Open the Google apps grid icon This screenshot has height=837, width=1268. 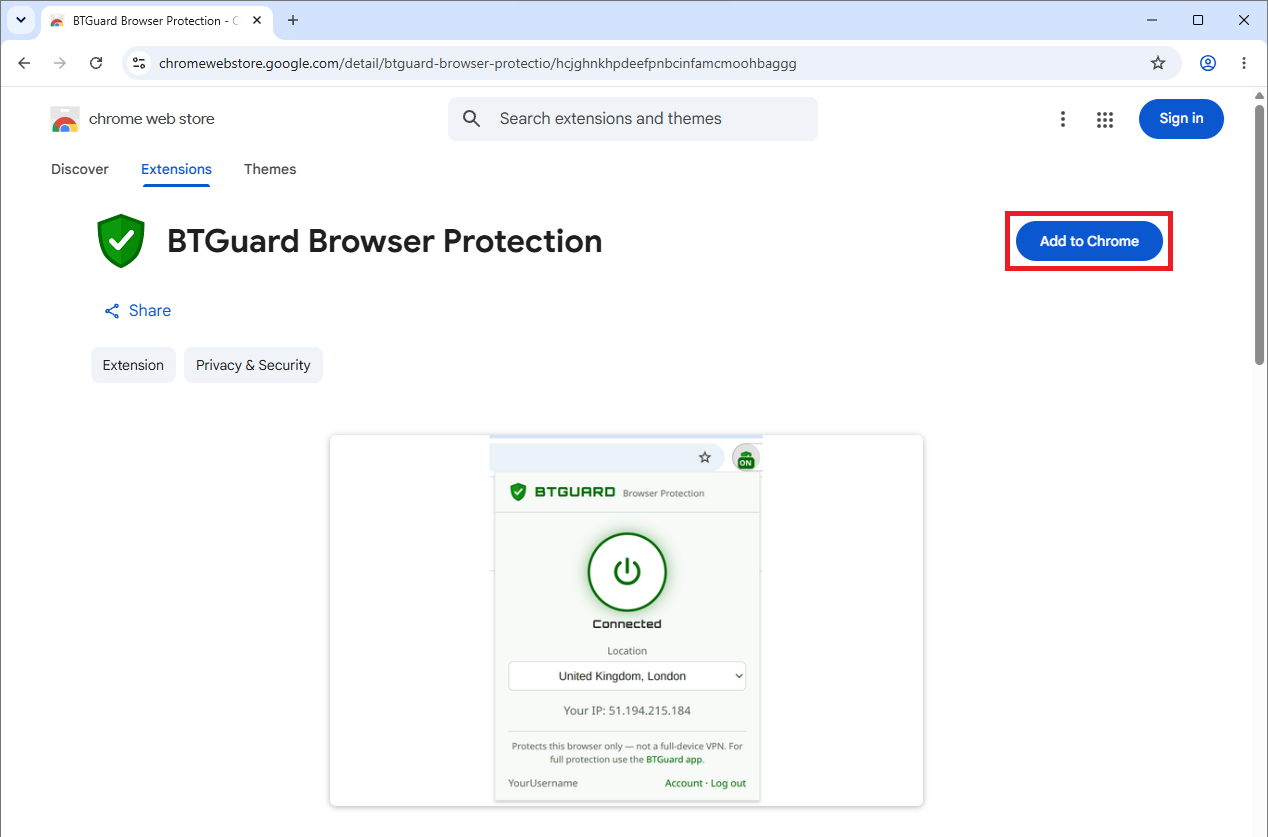[x=1105, y=119]
